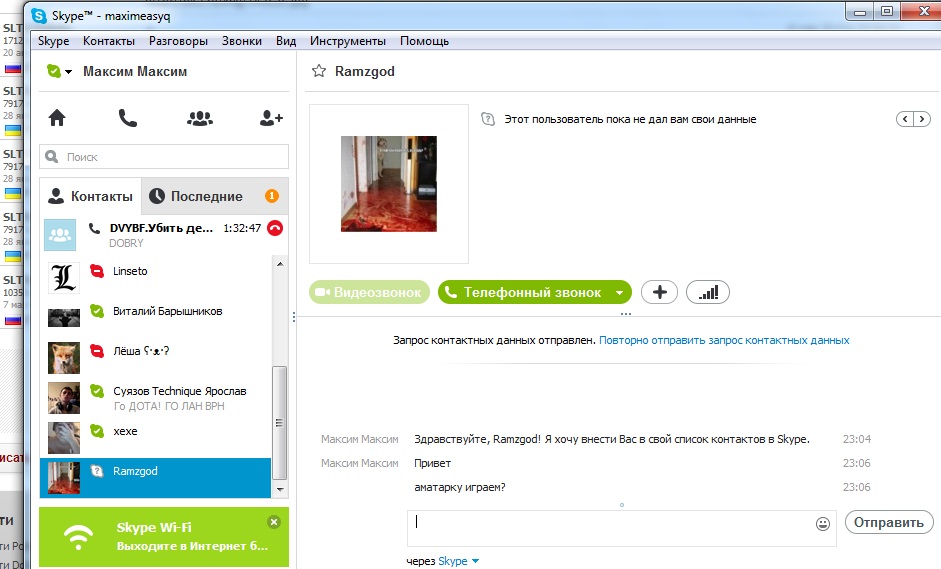Click Ramzgod's unknown status icon in list
941x569 pixels.
coord(97,471)
